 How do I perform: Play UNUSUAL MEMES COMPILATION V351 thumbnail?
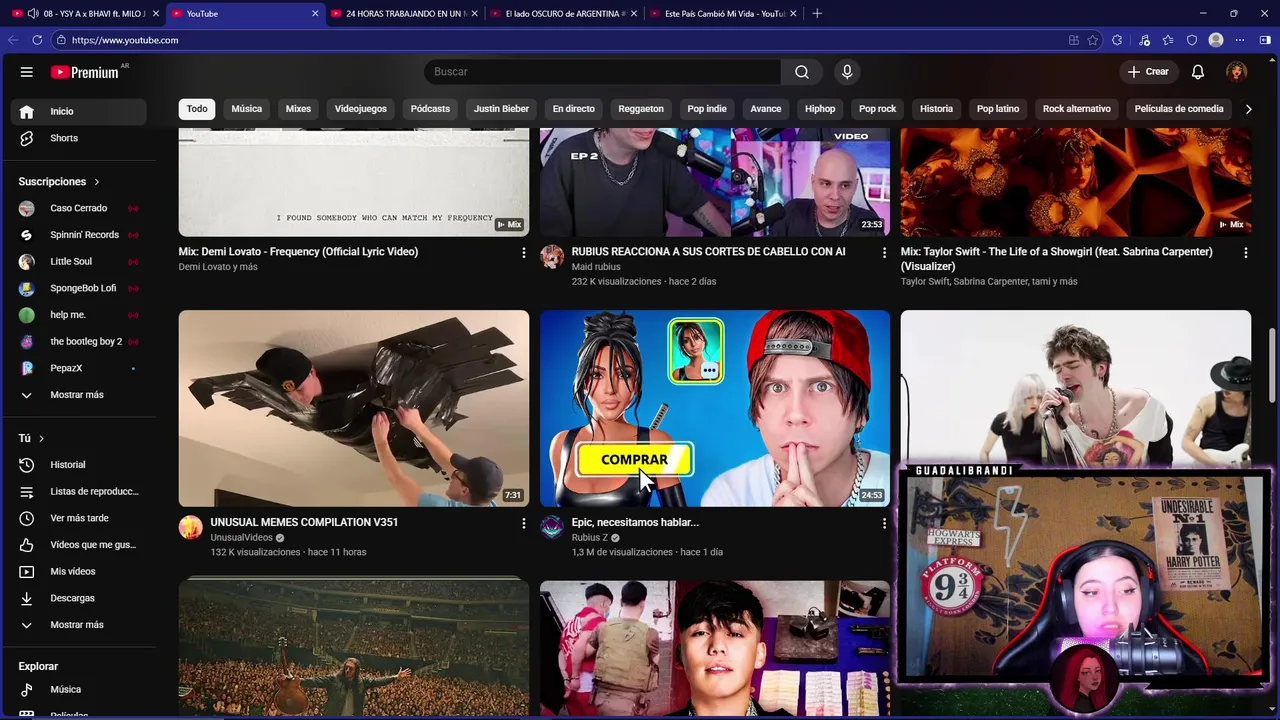coord(354,408)
